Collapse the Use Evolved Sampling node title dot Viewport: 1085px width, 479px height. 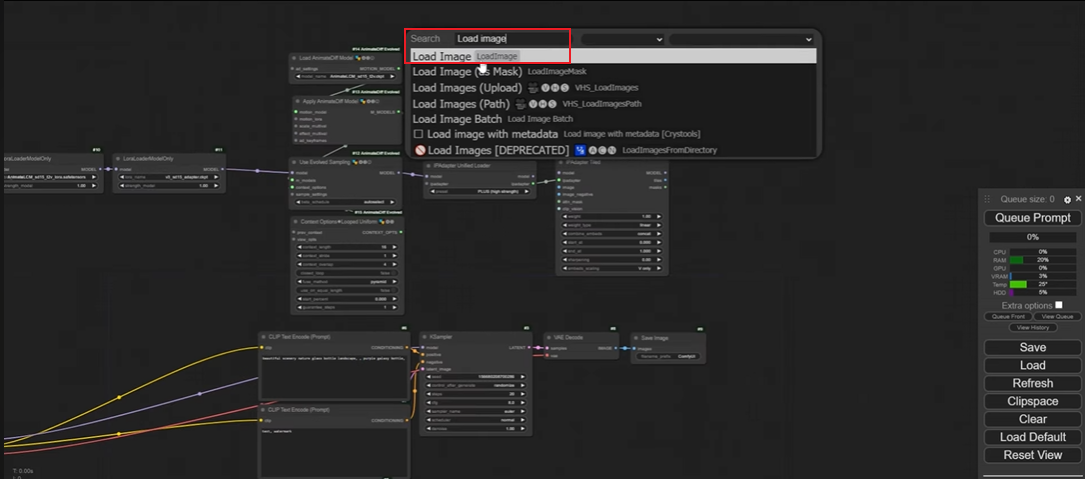click(294, 162)
